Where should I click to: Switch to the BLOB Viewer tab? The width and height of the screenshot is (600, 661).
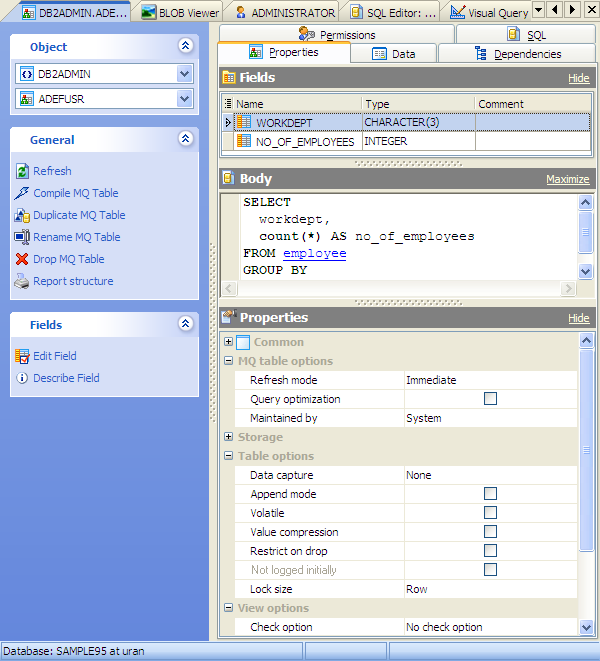180,13
